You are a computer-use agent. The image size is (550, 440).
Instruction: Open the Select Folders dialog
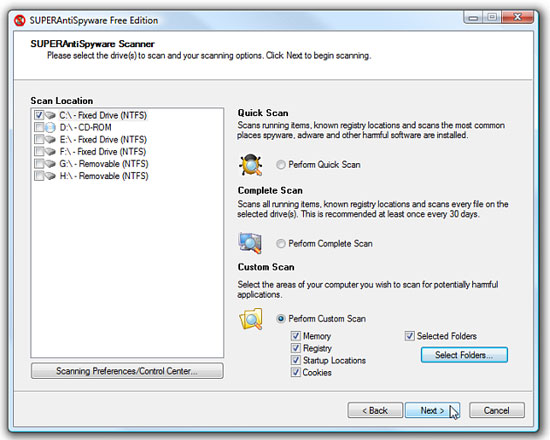pos(464,355)
